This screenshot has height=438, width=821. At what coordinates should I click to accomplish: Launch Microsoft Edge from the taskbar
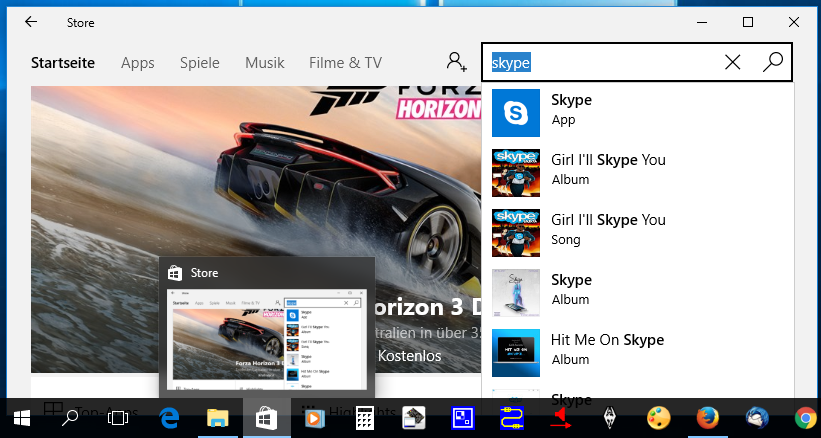[x=169, y=418]
